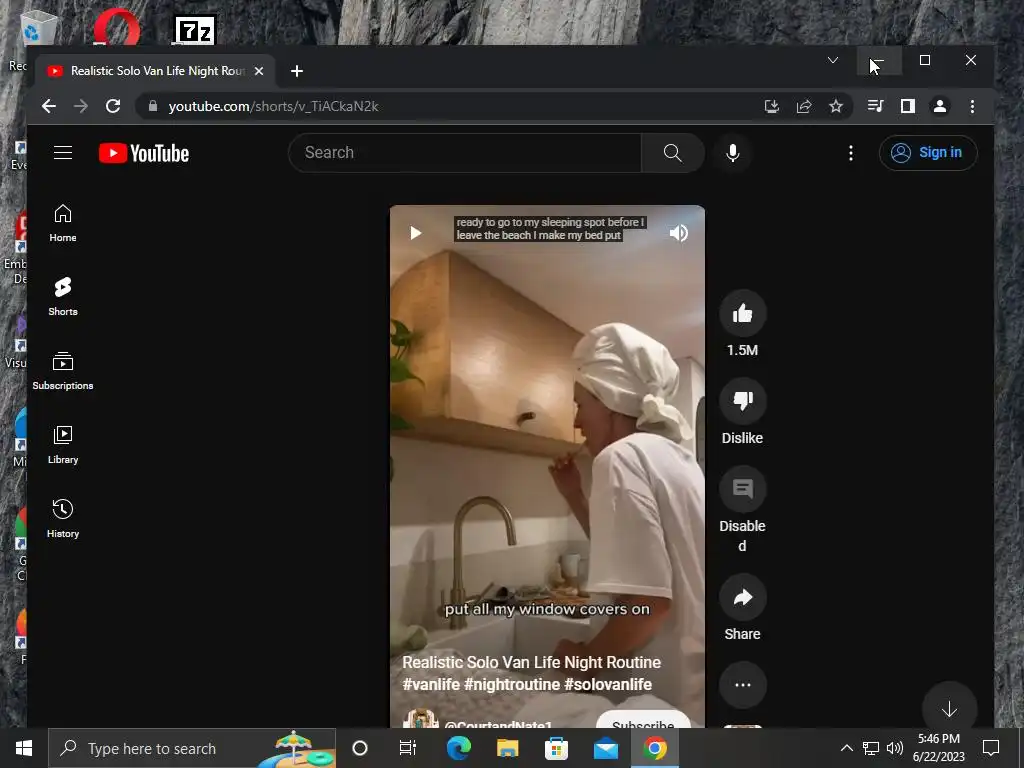Go to Home in sidebar
This screenshot has width=1024, height=768.
63,223
